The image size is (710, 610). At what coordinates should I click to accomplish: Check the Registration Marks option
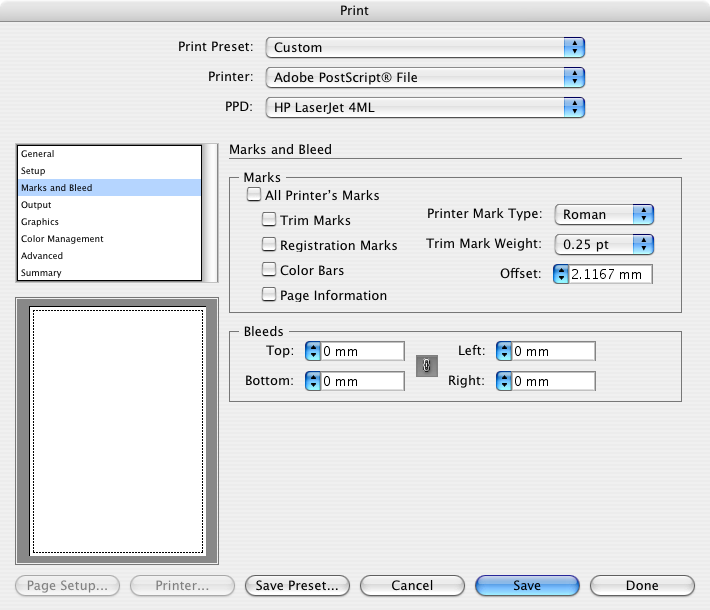click(269, 245)
